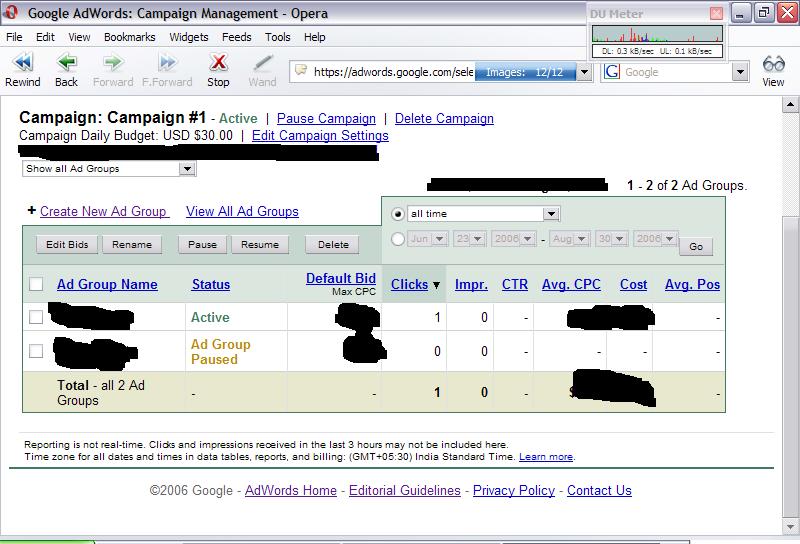Sort by Ad Group Name column
The image size is (800, 544).
pyautogui.click(x=107, y=284)
